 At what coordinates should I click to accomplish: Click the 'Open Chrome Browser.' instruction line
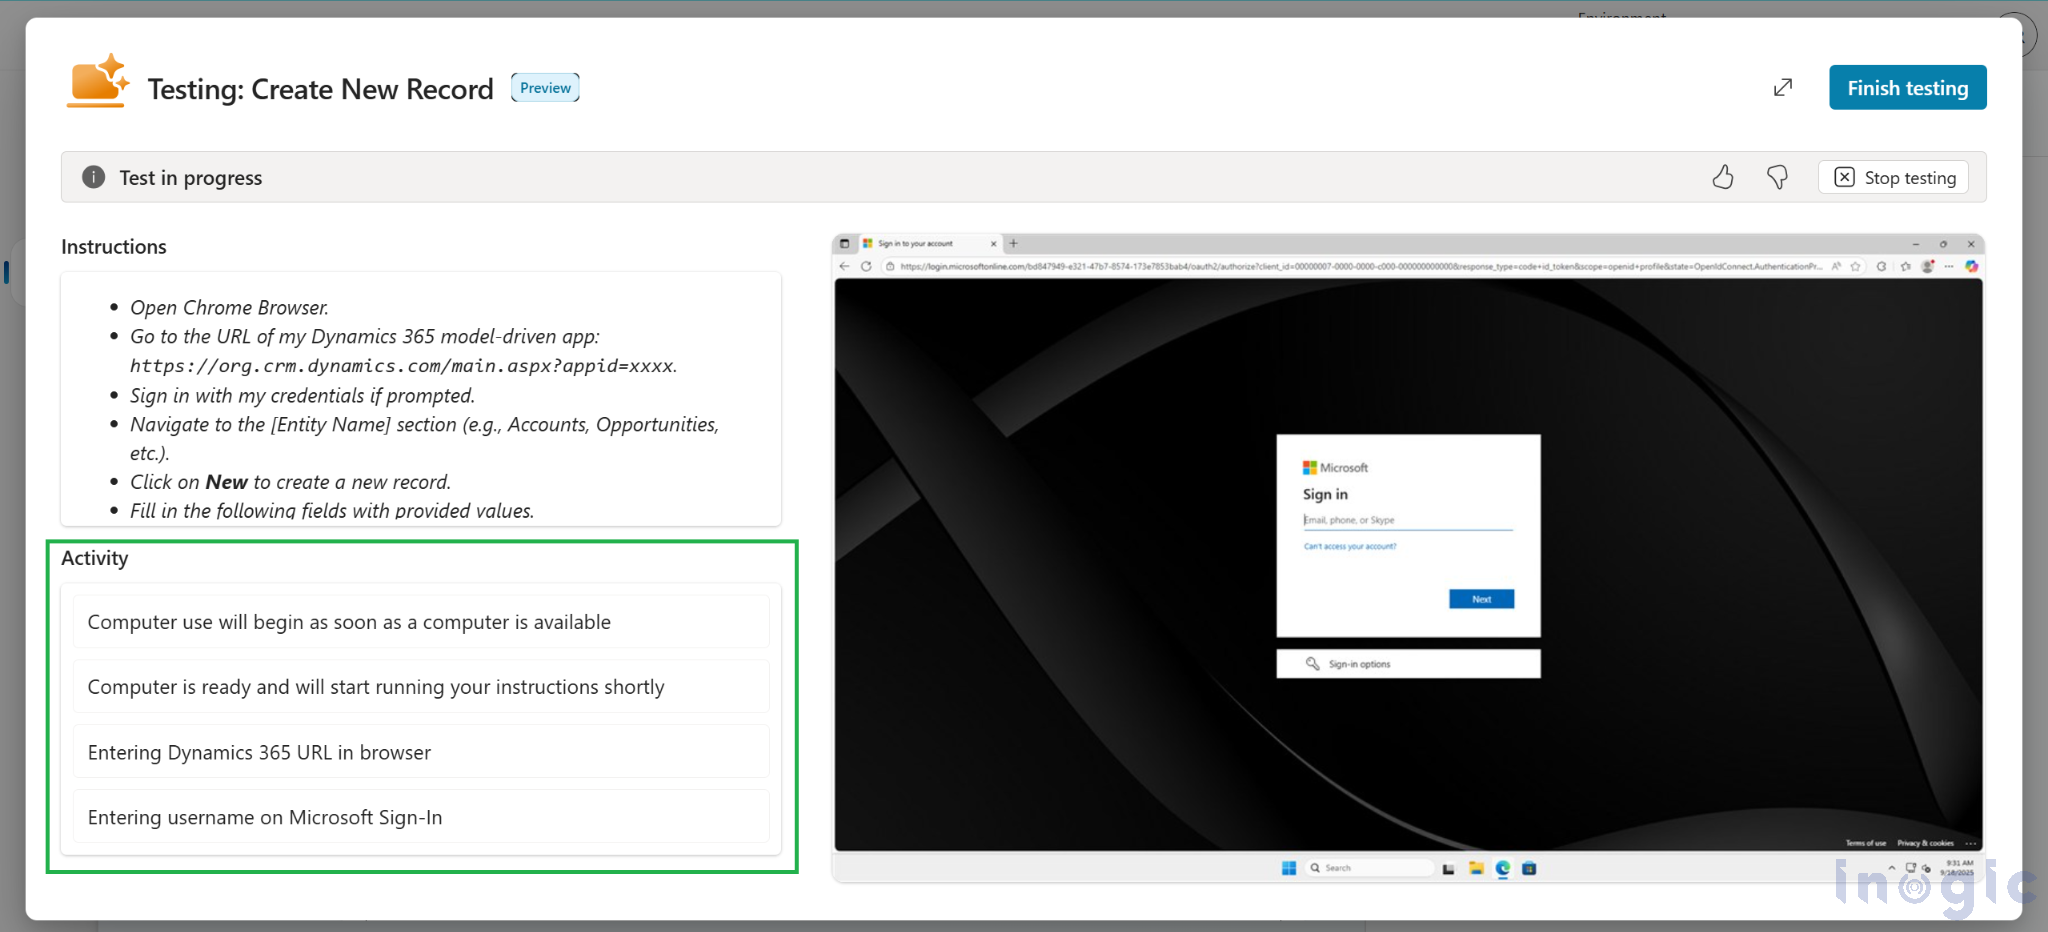229,308
